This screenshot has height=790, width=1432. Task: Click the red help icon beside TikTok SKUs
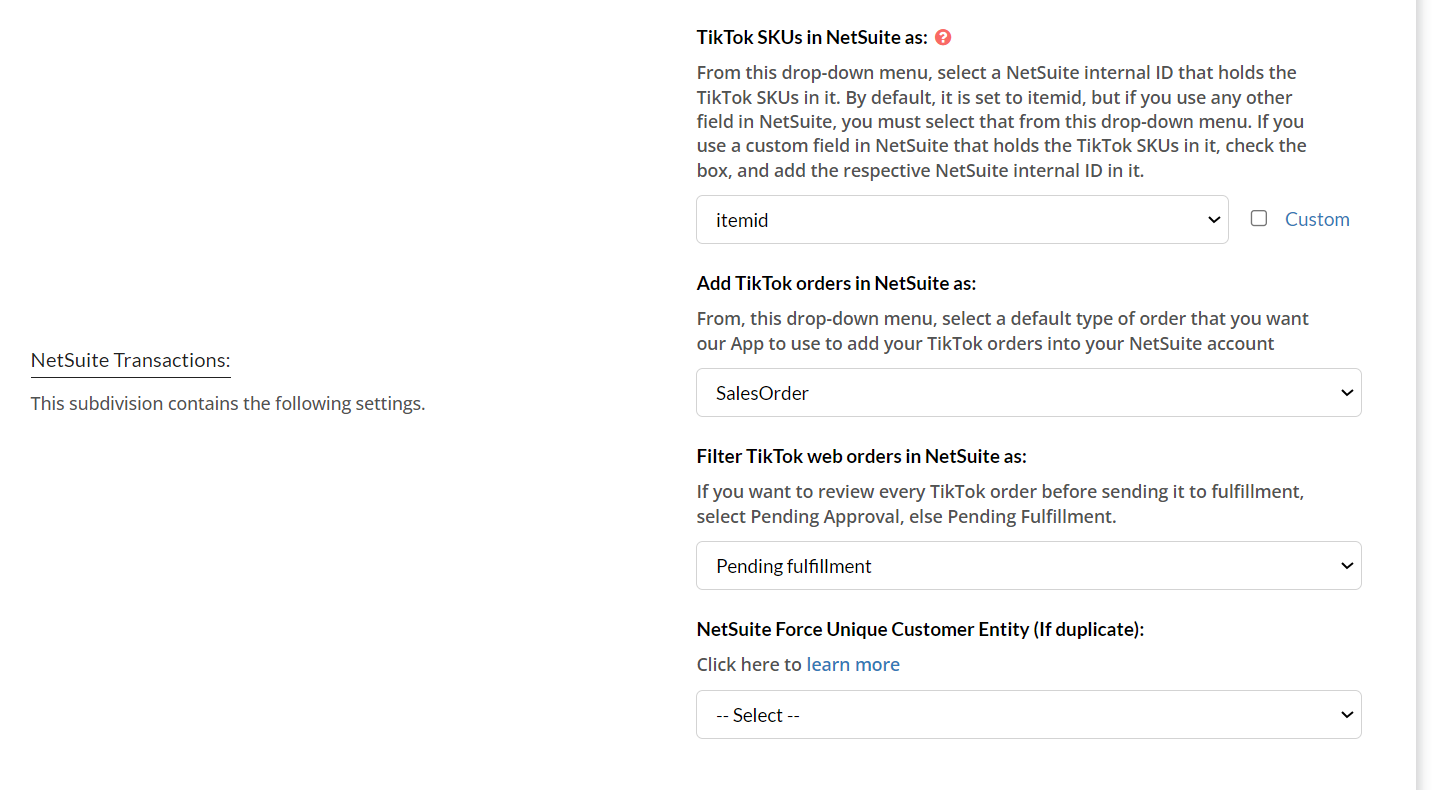pyautogui.click(x=943, y=38)
